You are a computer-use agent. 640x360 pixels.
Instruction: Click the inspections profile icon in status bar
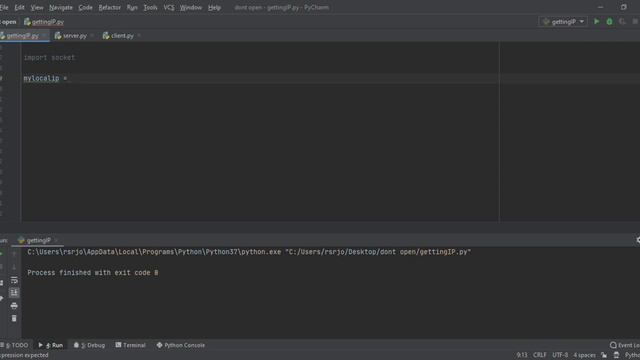click(x=616, y=355)
